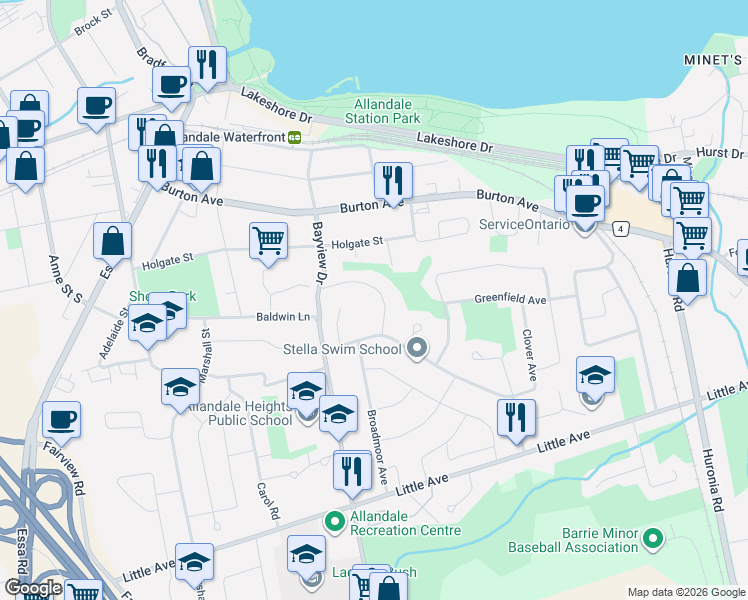Select the ServiceOntario label
748x600 pixels.
pyautogui.click(x=524, y=224)
